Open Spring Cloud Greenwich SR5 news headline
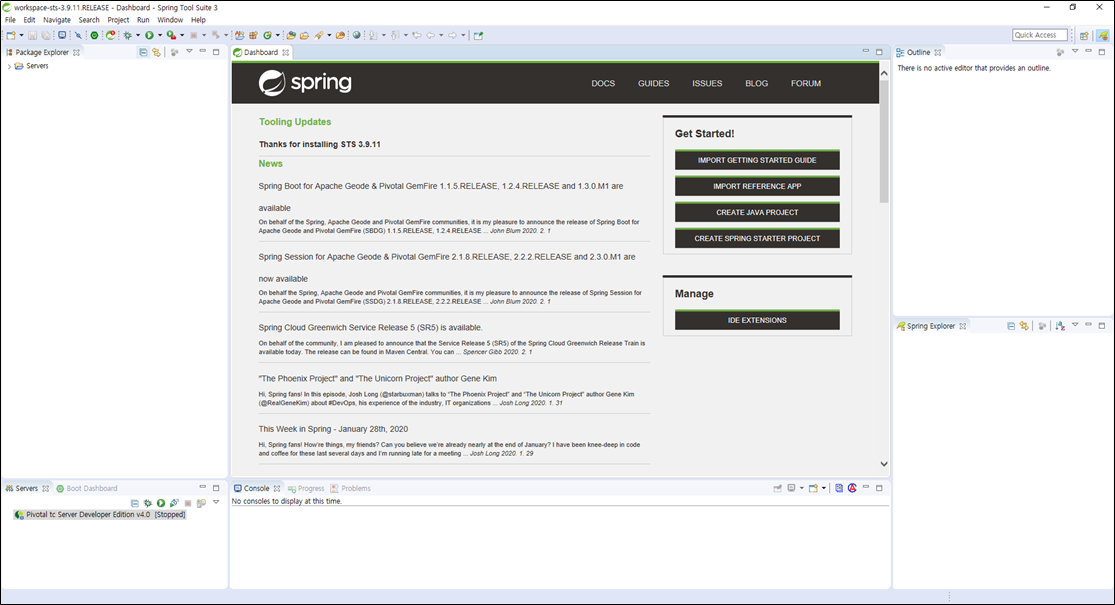Viewport: 1115px width, 605px height. (x=370, y=328)
